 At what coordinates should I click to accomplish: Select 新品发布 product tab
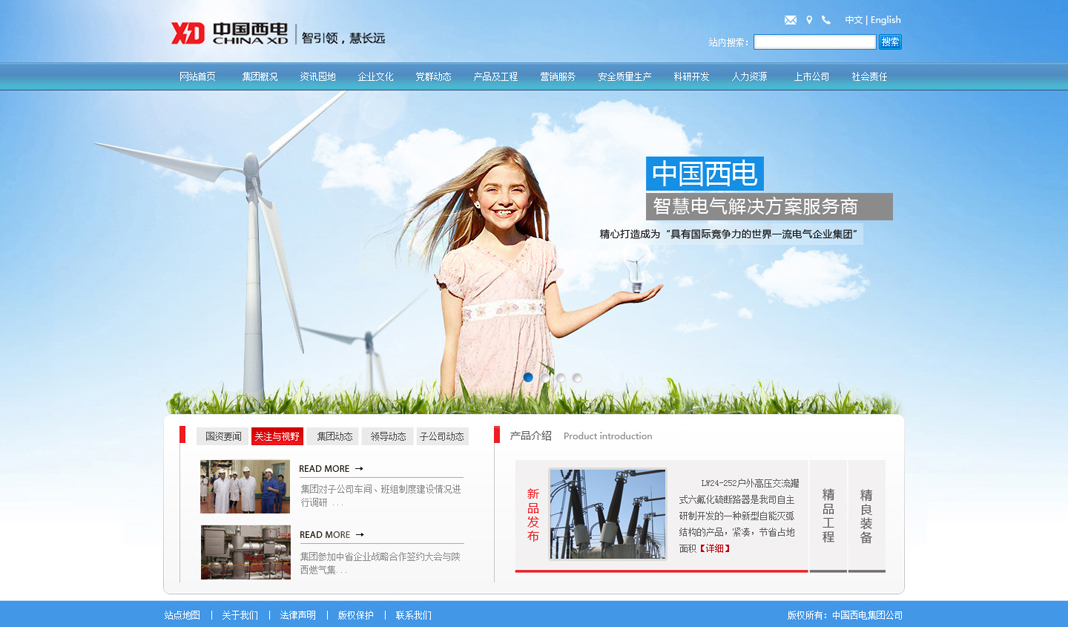[533, 515]
